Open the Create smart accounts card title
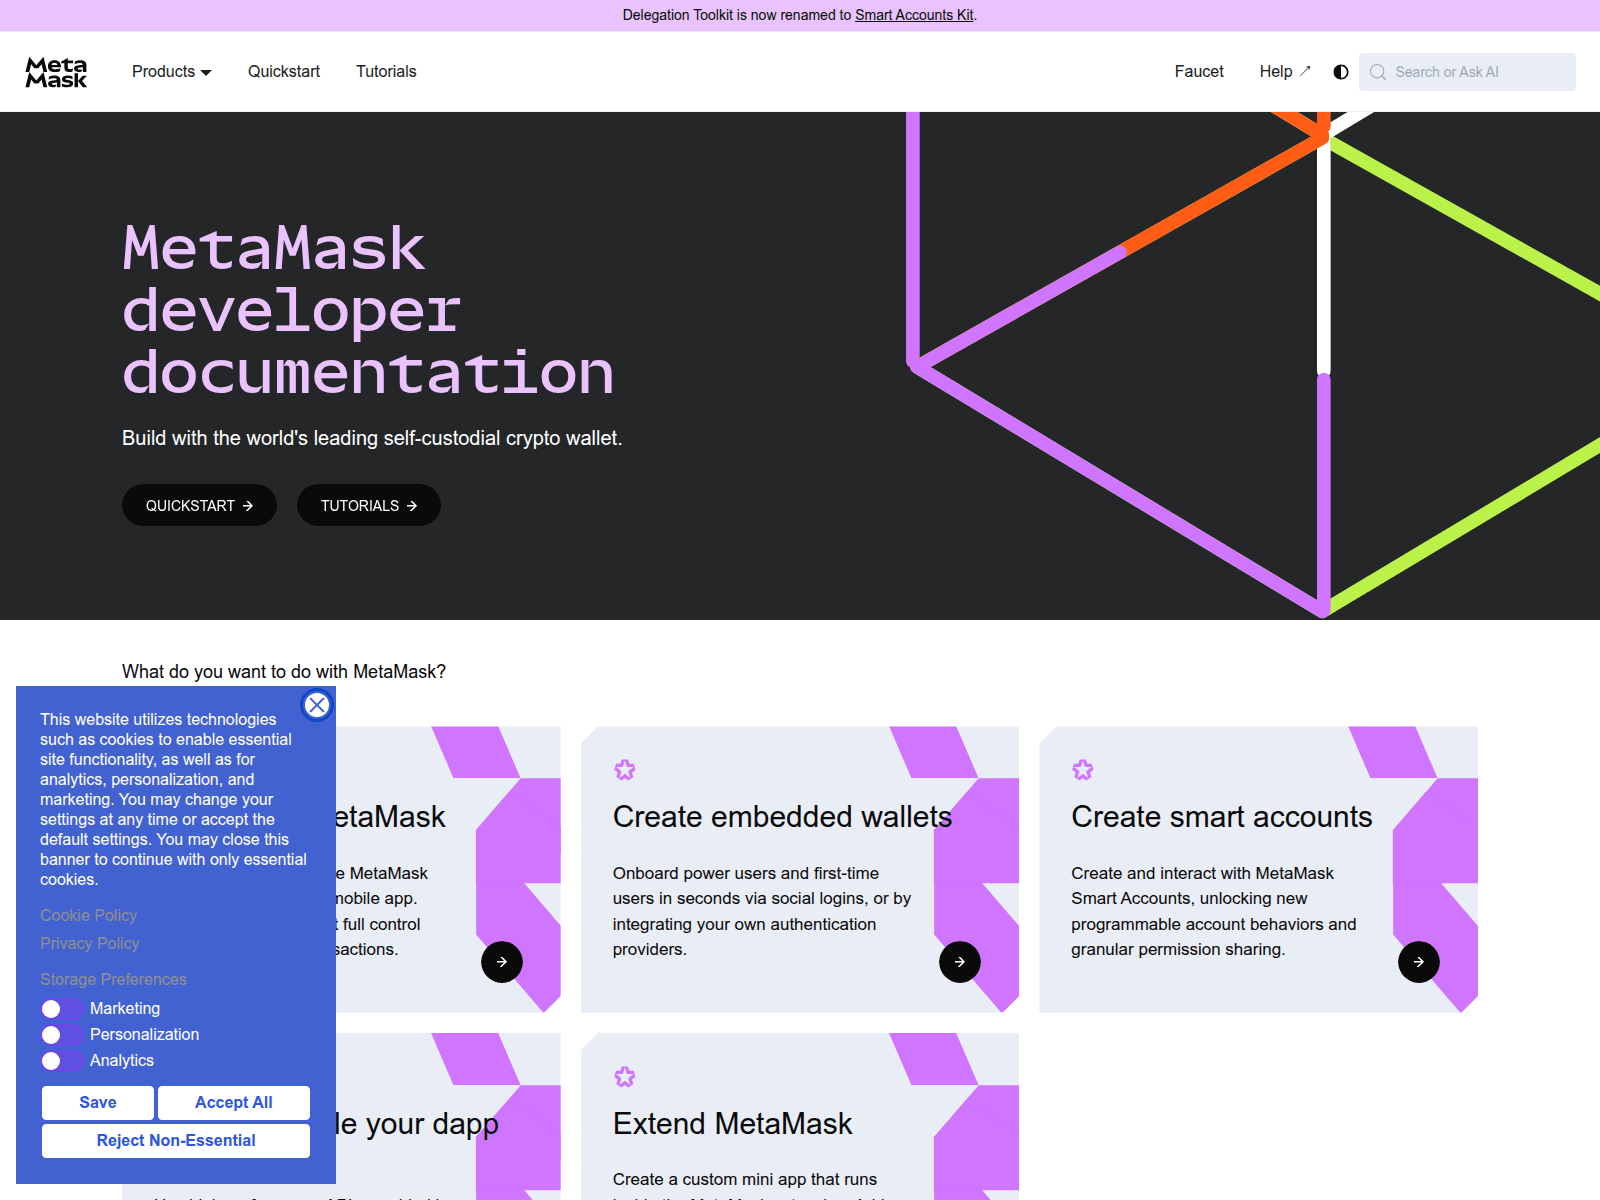 tap(1221, 817)
